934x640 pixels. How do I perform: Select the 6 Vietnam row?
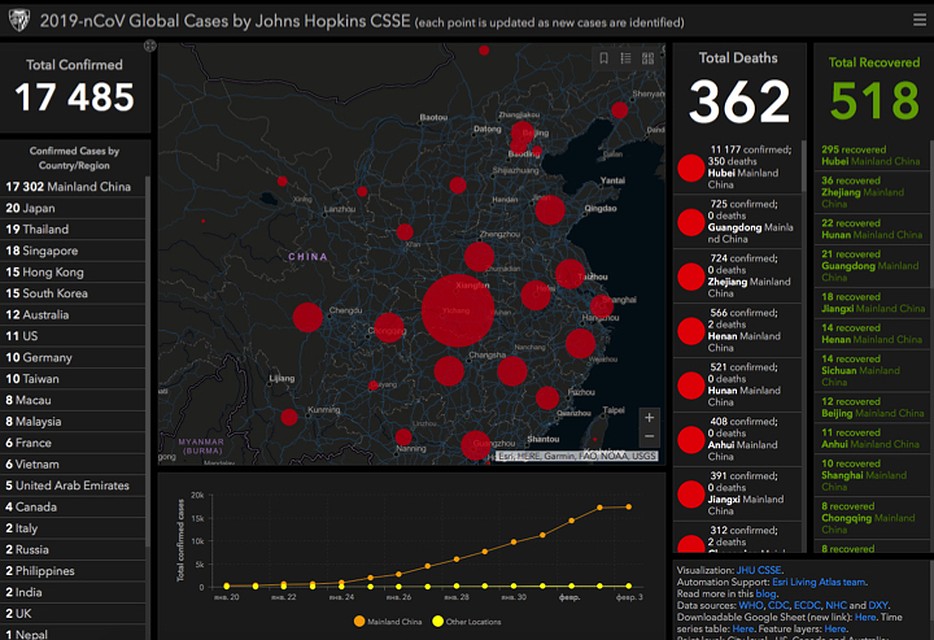73,464
